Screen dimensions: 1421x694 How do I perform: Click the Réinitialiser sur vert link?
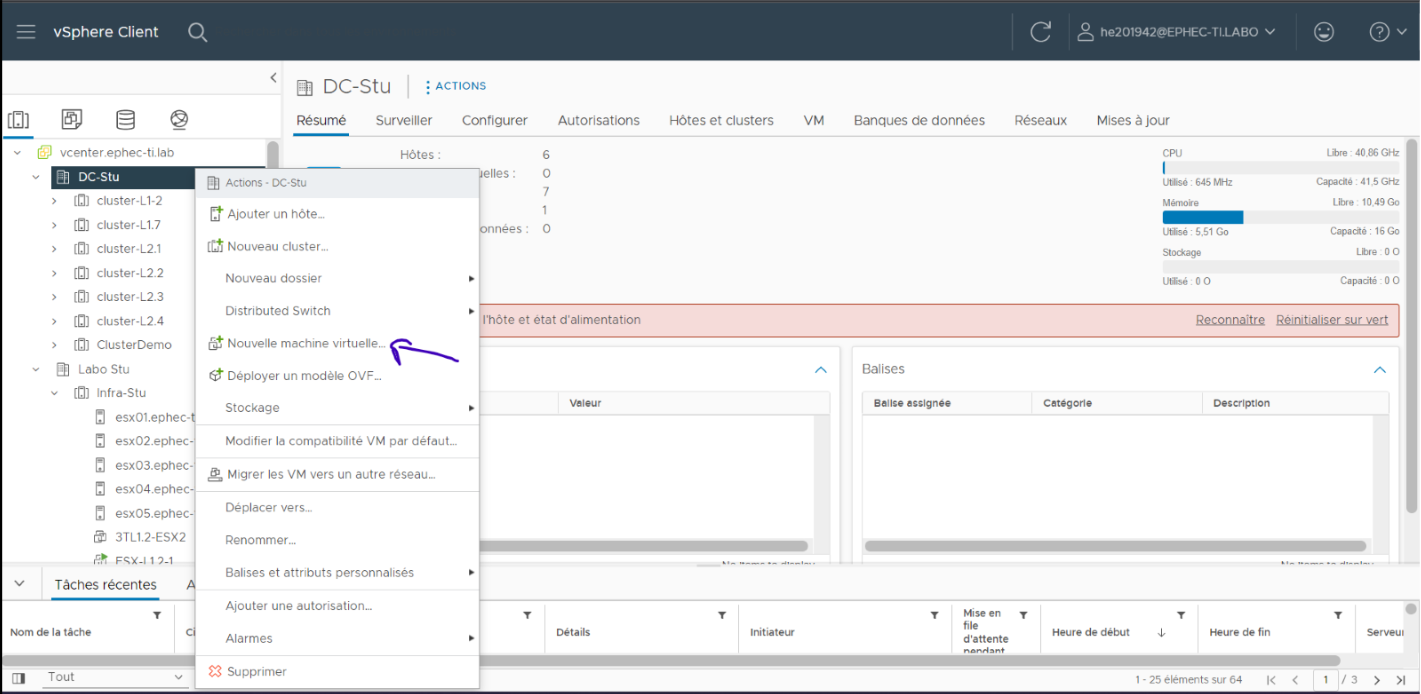coord(1332,320)
